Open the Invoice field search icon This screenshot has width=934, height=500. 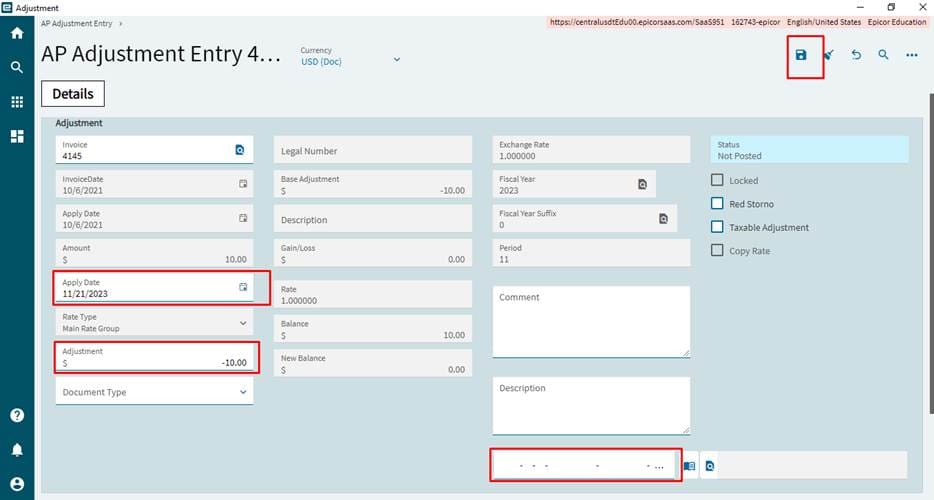click(x=239, y=150)
